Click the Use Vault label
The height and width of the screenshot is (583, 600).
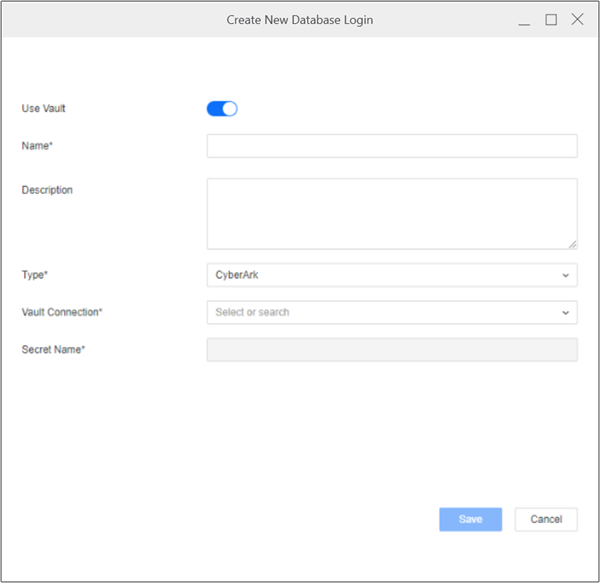tap(43, 108)
